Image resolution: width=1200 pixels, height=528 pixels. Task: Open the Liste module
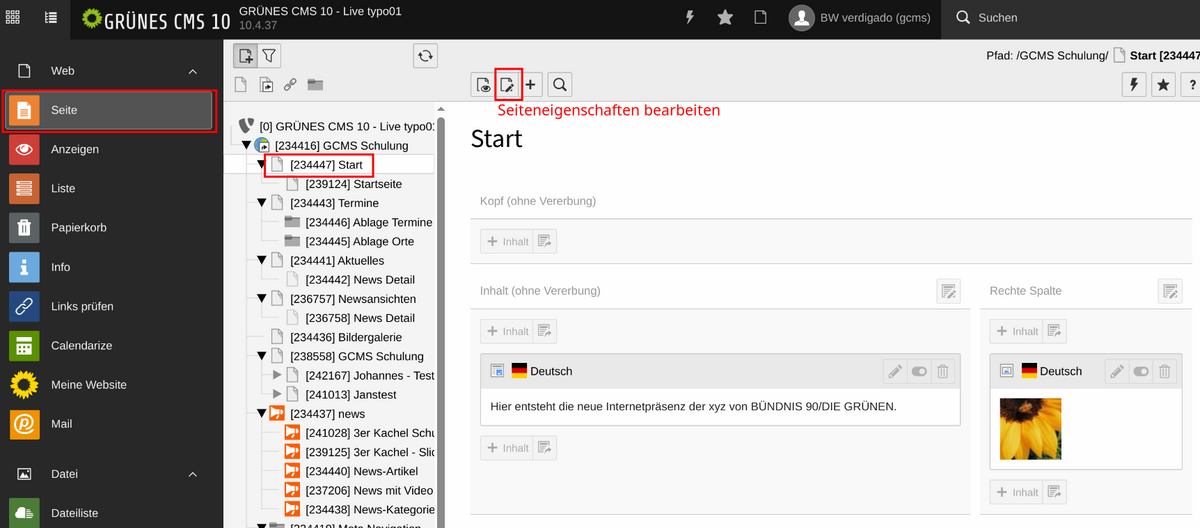[110, 188]
